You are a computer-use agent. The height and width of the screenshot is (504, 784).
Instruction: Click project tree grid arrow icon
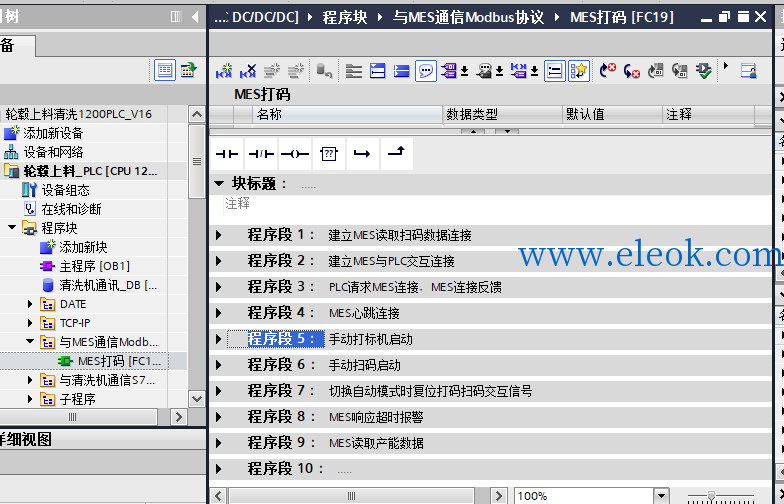tap(189, 70)
